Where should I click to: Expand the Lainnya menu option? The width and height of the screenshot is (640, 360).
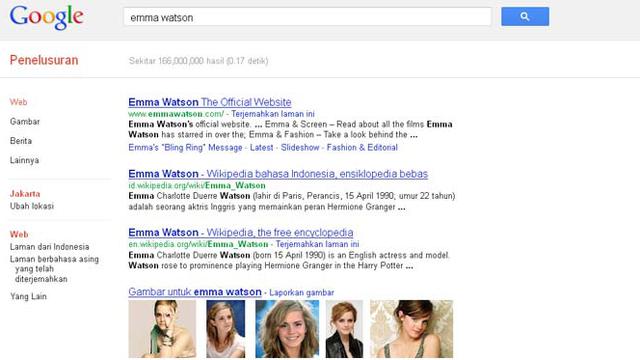[x=24, y=160]
